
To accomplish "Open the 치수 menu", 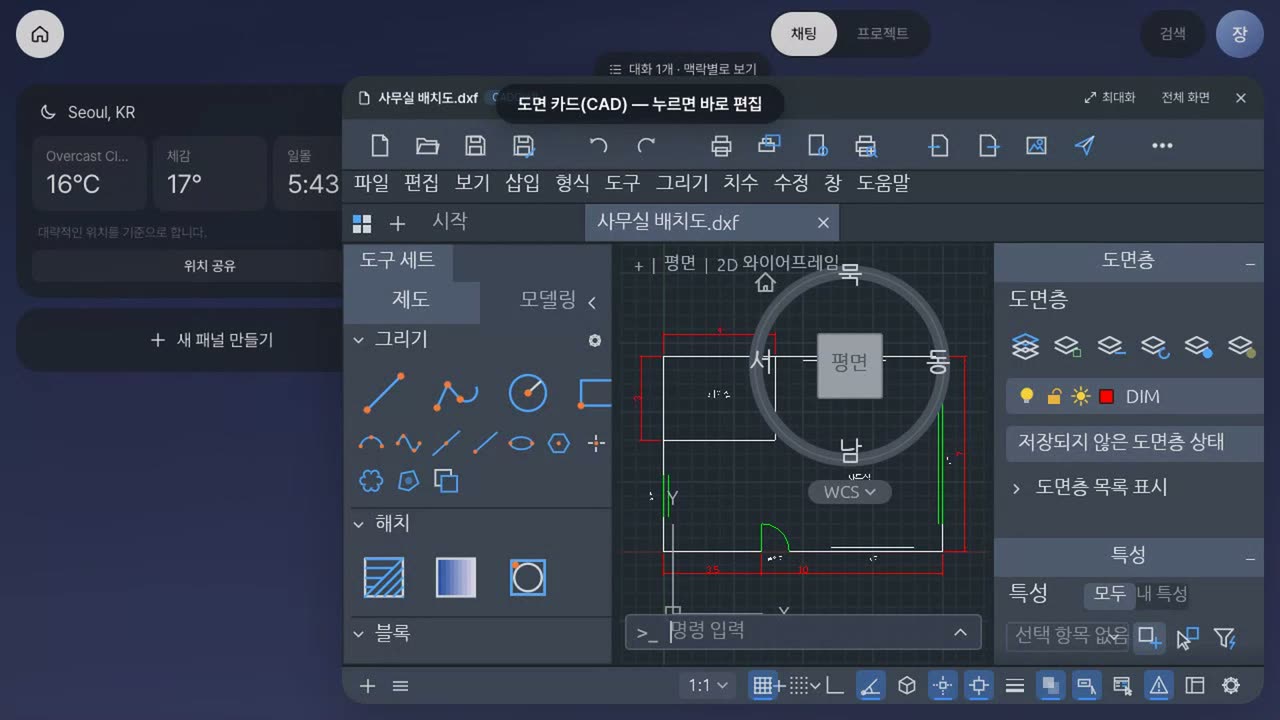I will pyautogui.click(x=741, y=183).
